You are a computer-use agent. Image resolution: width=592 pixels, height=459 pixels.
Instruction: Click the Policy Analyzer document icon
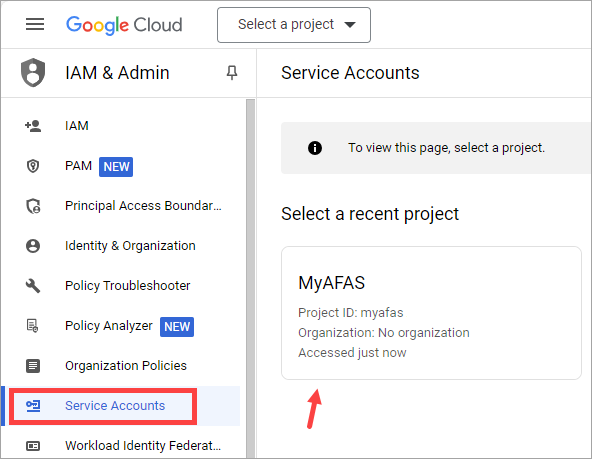(32, 326)
